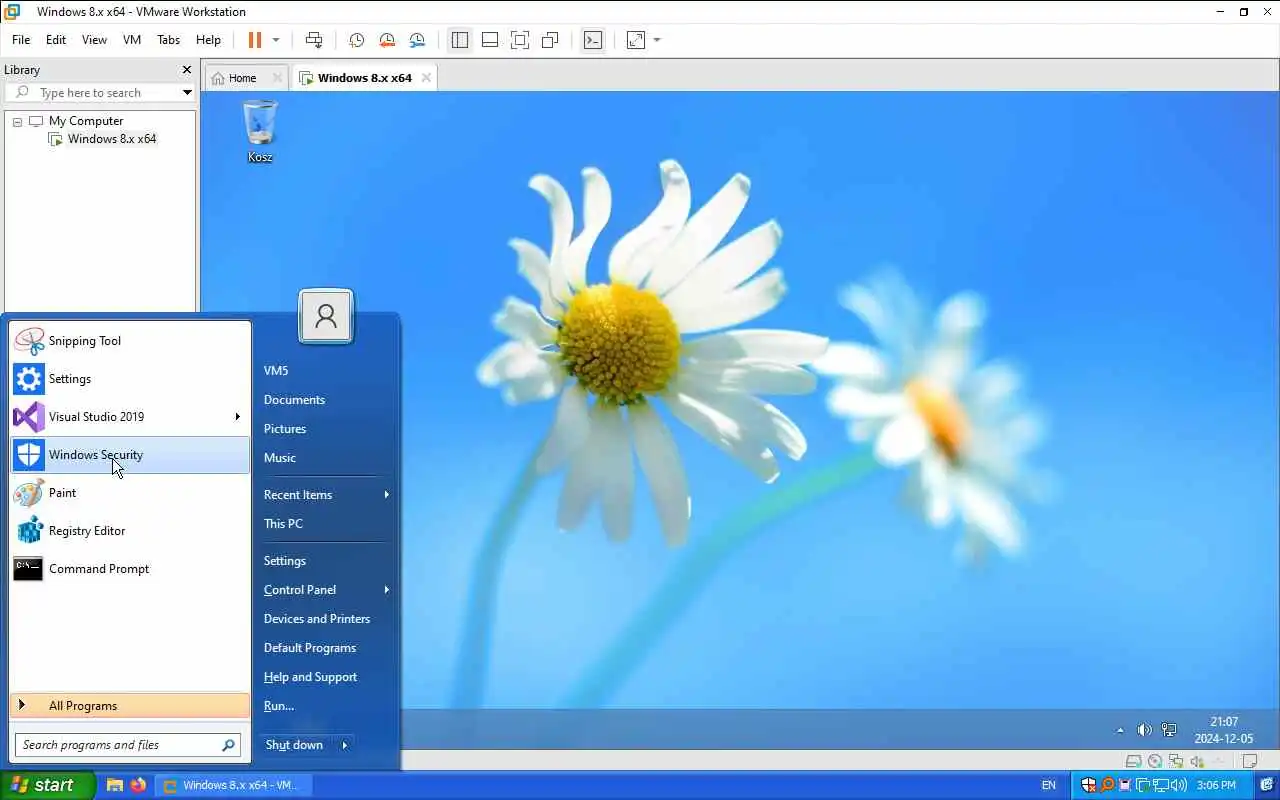Click the host security shield tray icon

[1089, 785]
